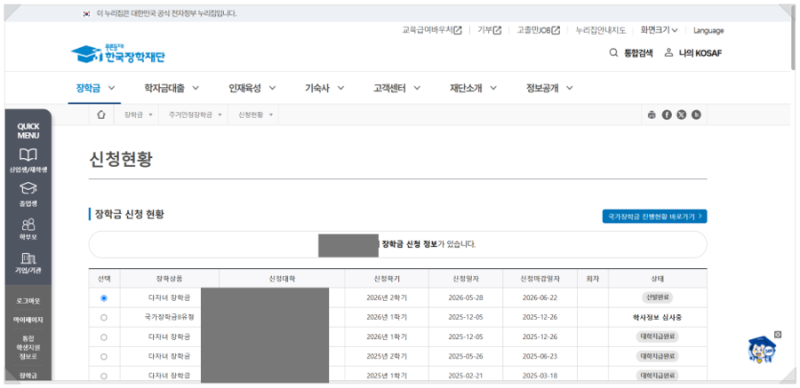Click 신청마감일자 2026-06-22 cell
Image resolution: width=800 pixels, height=388 pixels.
click(540, 298)
